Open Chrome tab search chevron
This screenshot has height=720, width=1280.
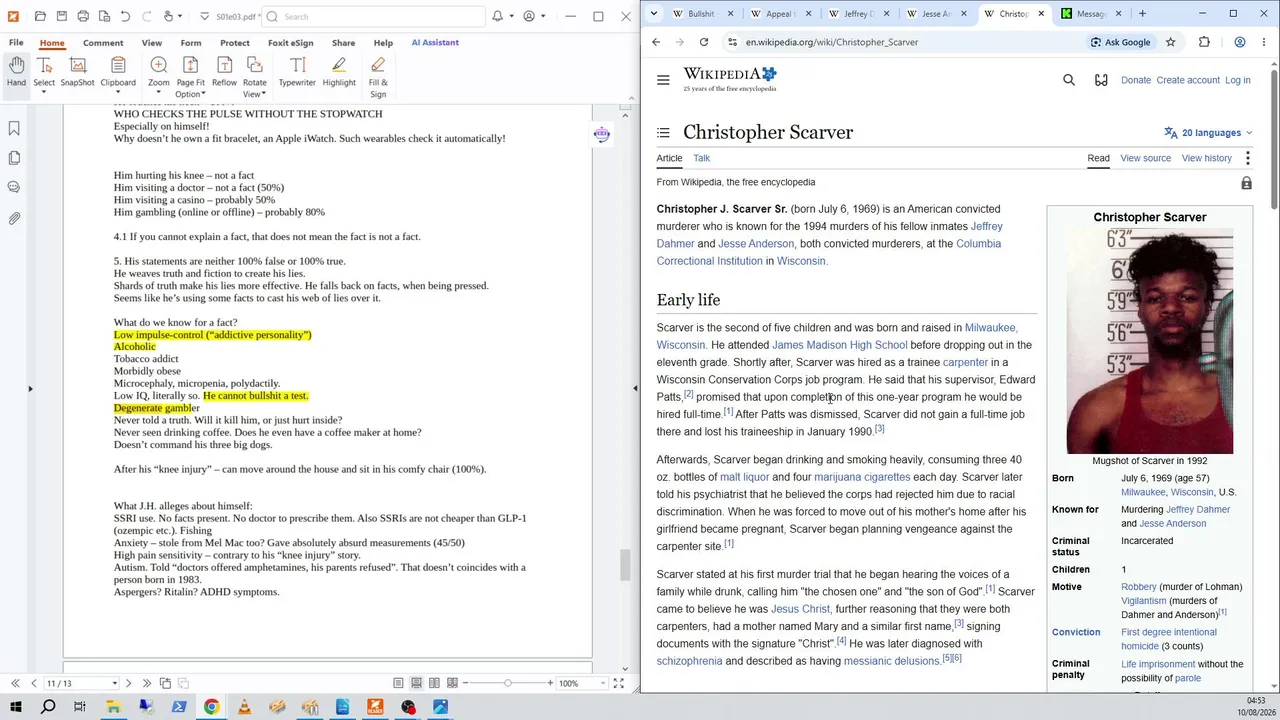[x=653, y=14]
